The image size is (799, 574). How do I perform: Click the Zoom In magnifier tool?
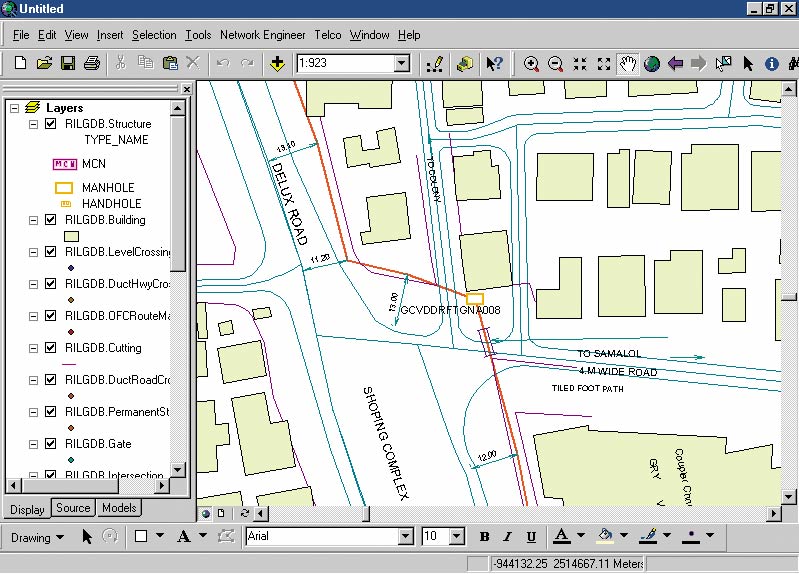(532, 64)
